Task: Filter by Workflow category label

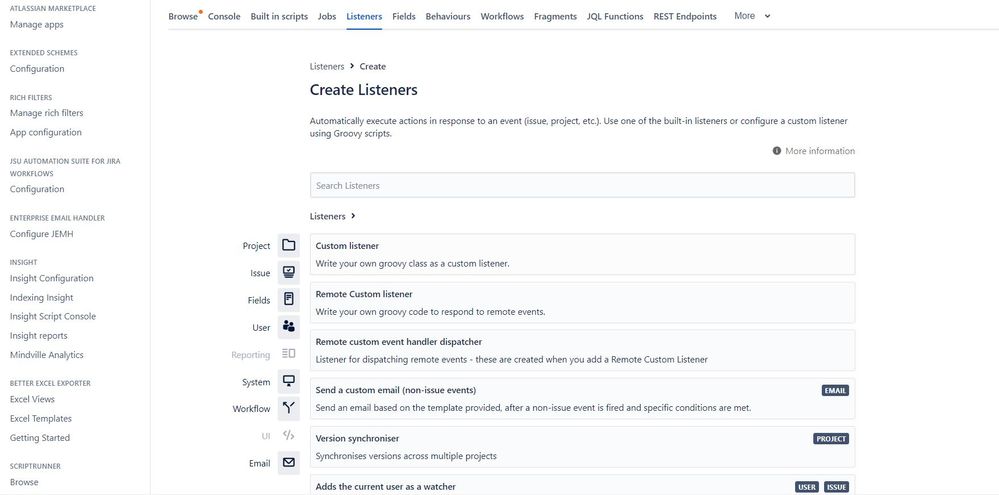Action: 251,409
